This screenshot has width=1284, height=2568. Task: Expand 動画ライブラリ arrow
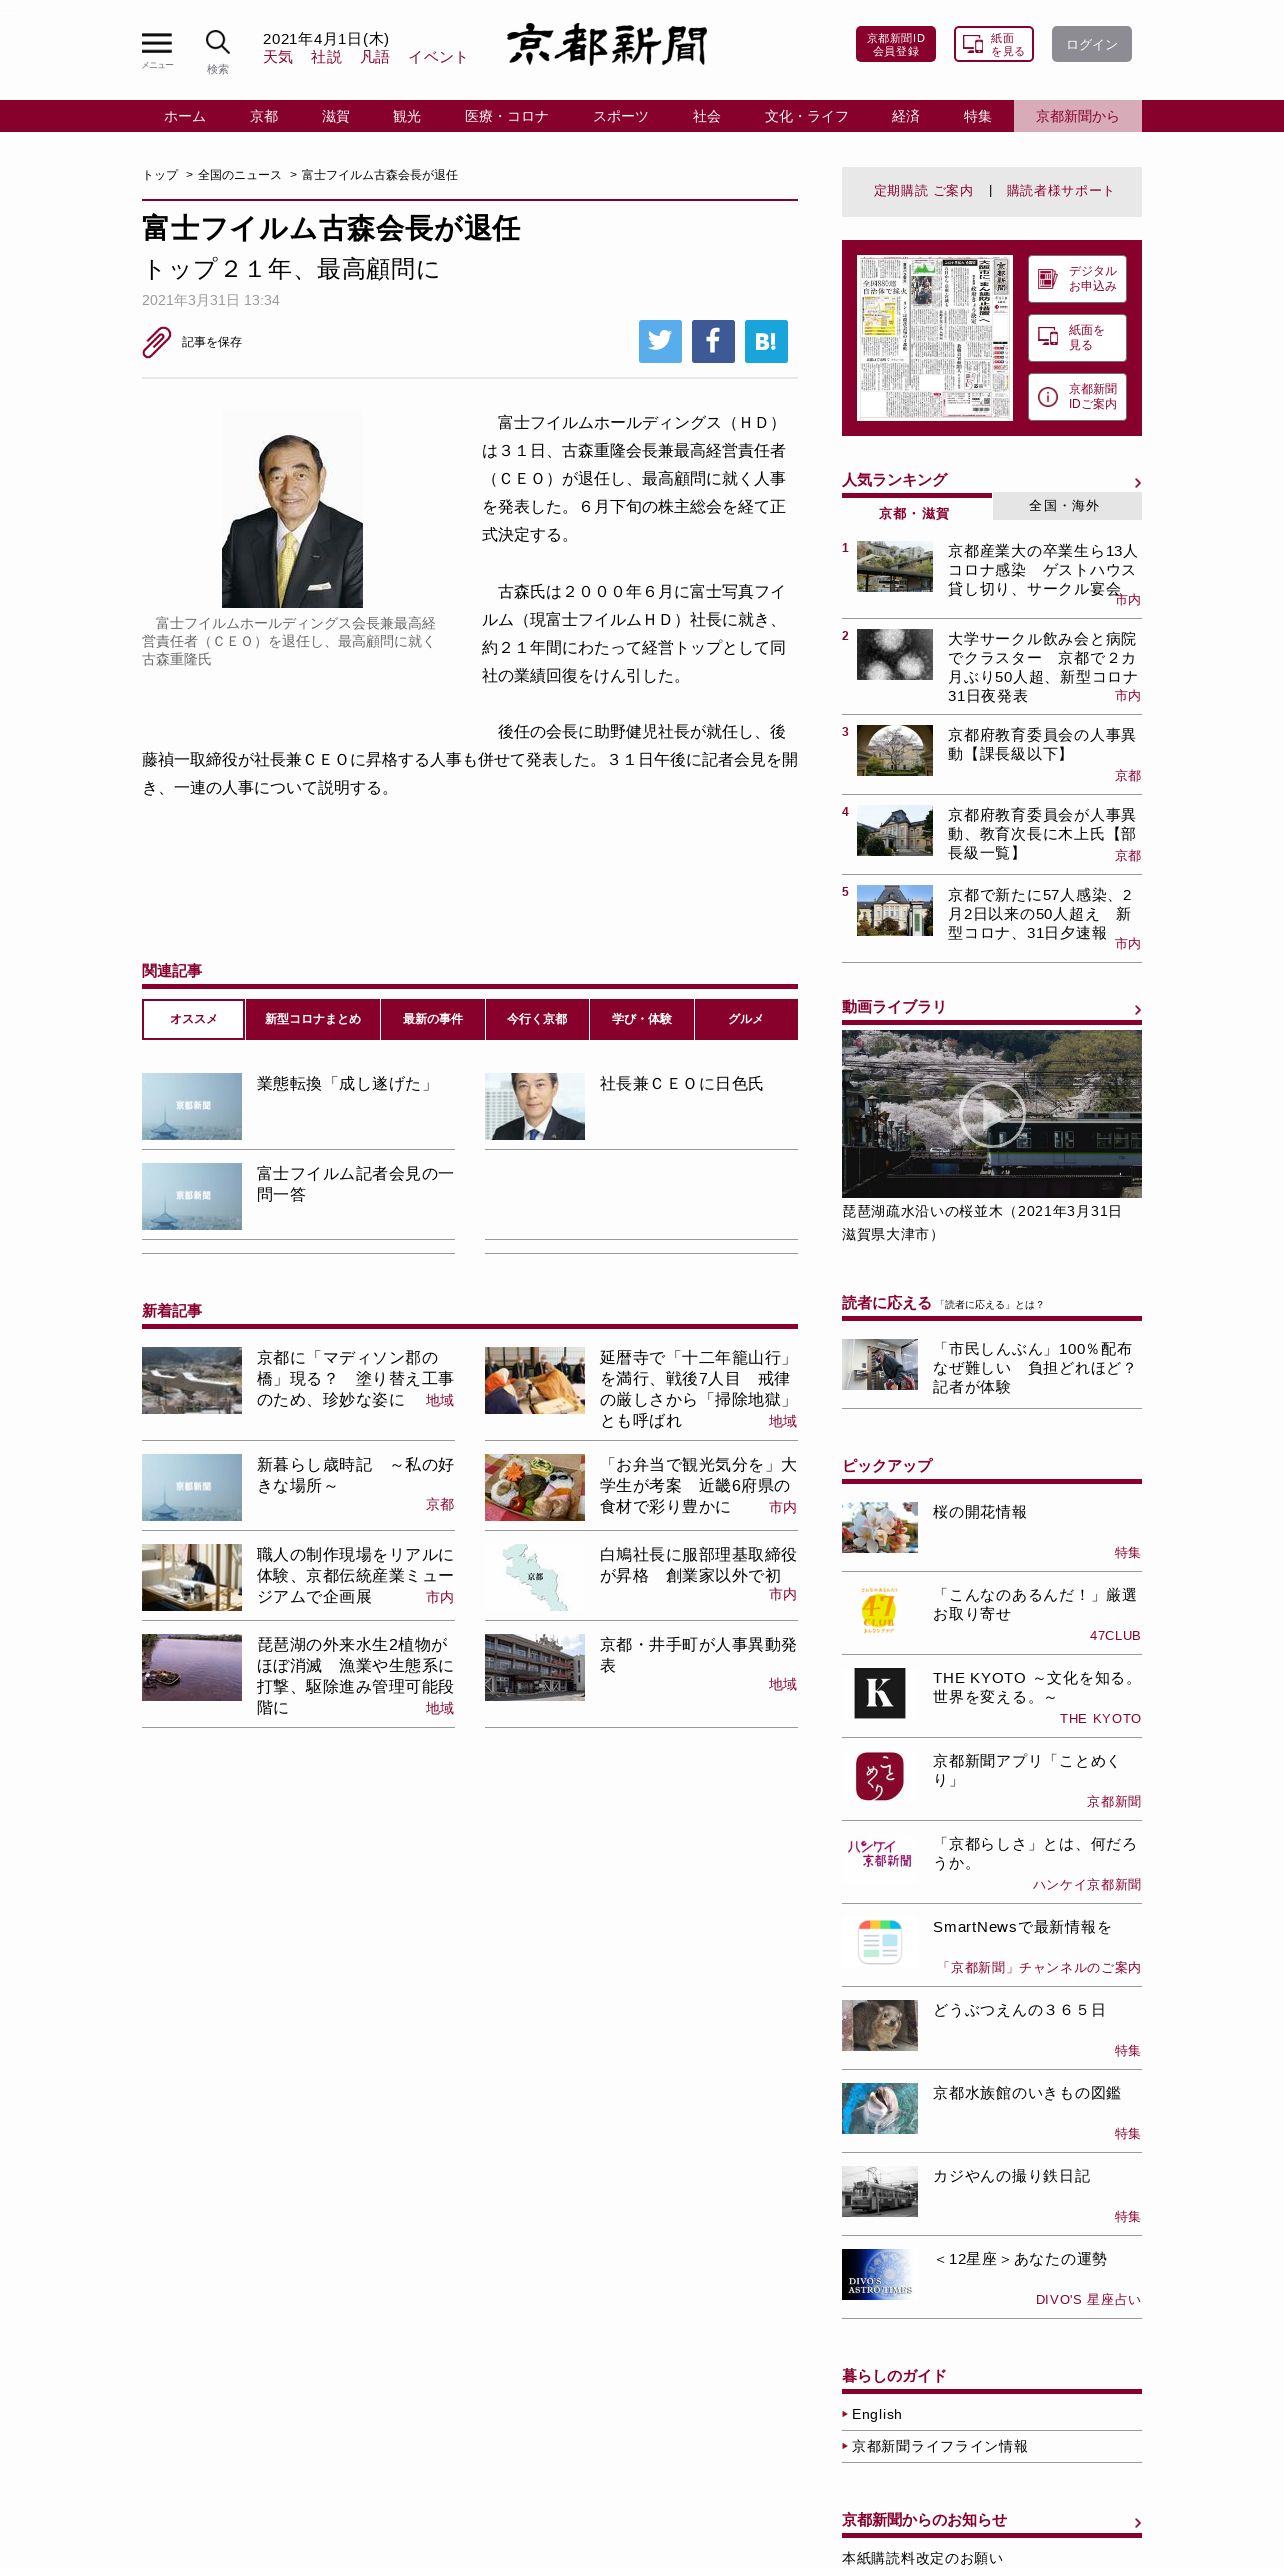point(1137,1010)
